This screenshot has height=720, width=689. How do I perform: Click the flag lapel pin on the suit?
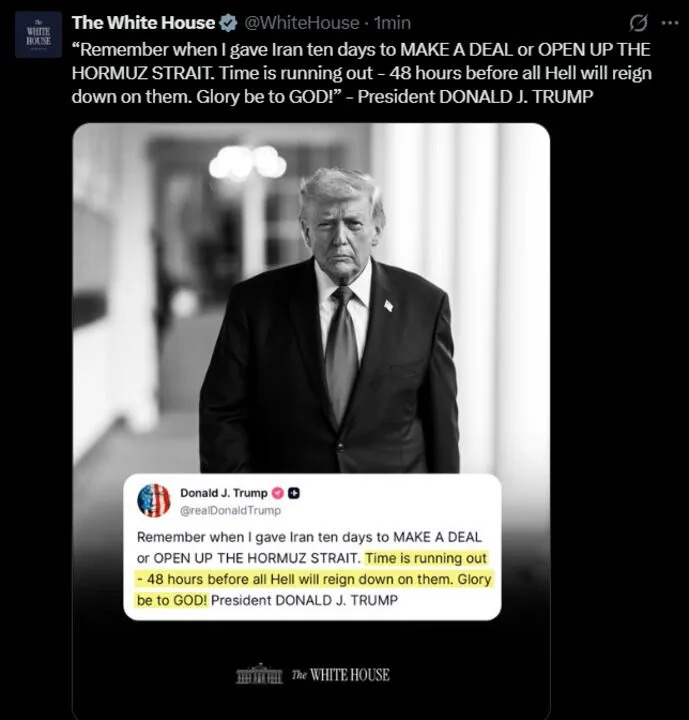(x=389, y=305)
